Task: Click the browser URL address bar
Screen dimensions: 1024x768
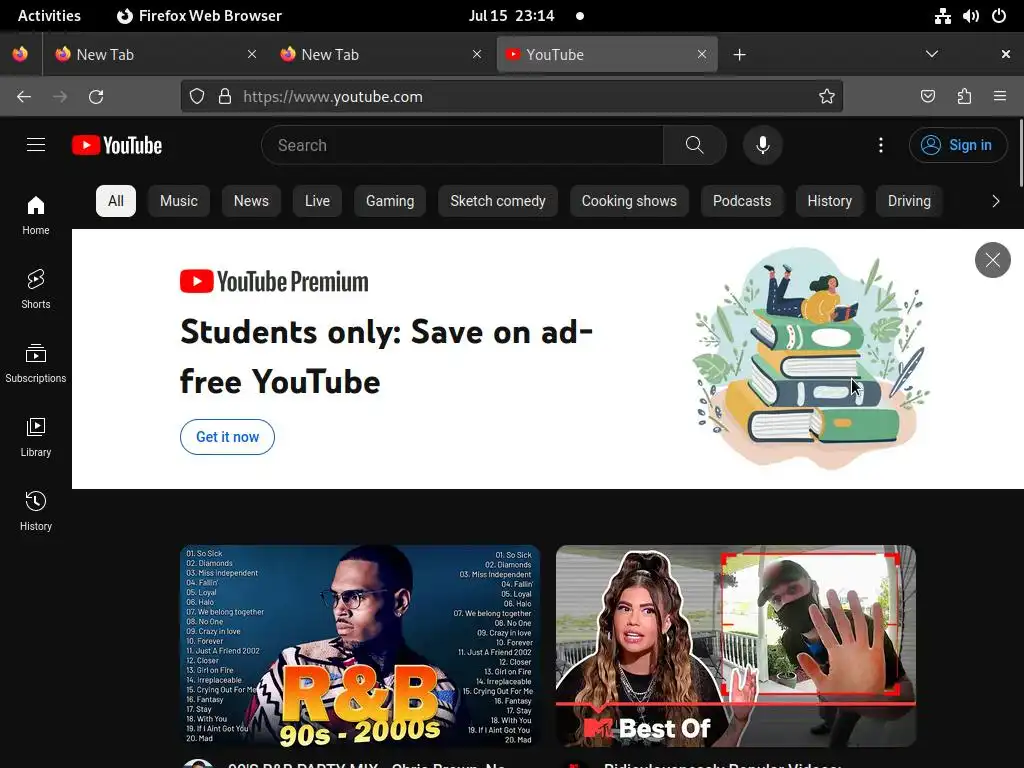Action: coord(512,97)
